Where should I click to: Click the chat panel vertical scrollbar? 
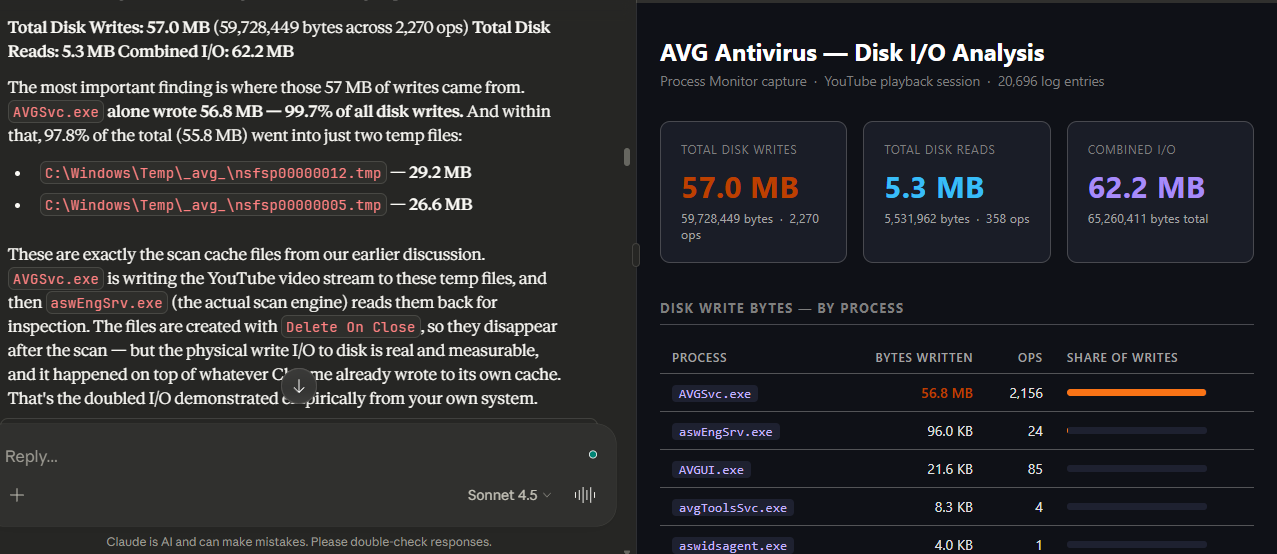(x=627, y=157)
